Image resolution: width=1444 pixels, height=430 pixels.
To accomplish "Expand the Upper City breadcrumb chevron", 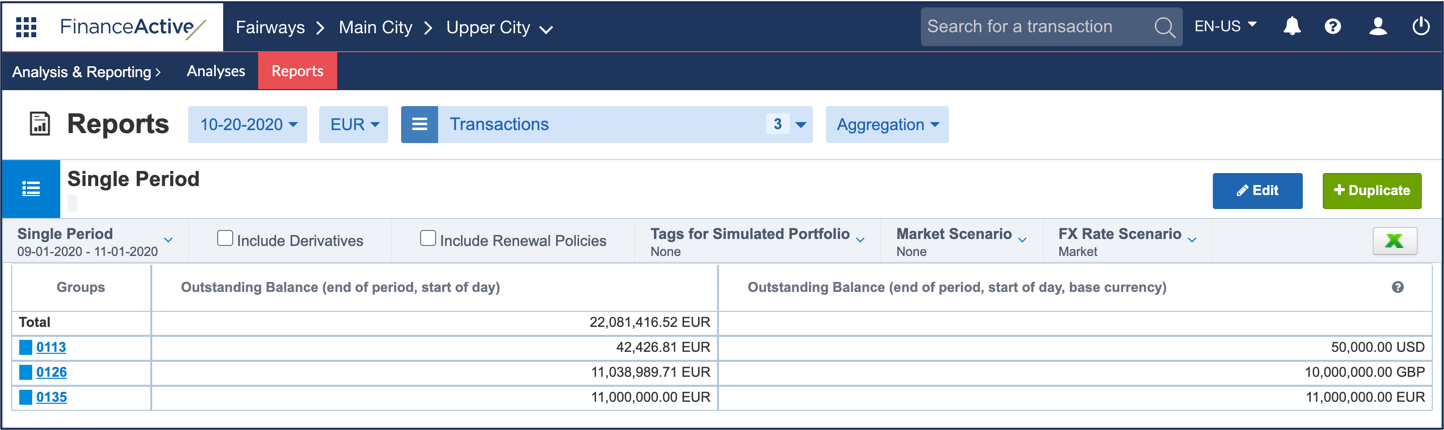I will [x=546, y=30].
